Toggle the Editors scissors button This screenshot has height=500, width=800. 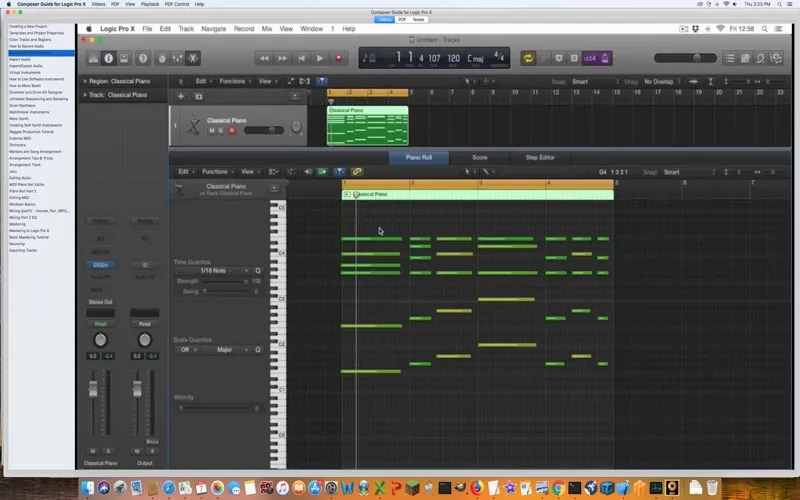[193, 58]
